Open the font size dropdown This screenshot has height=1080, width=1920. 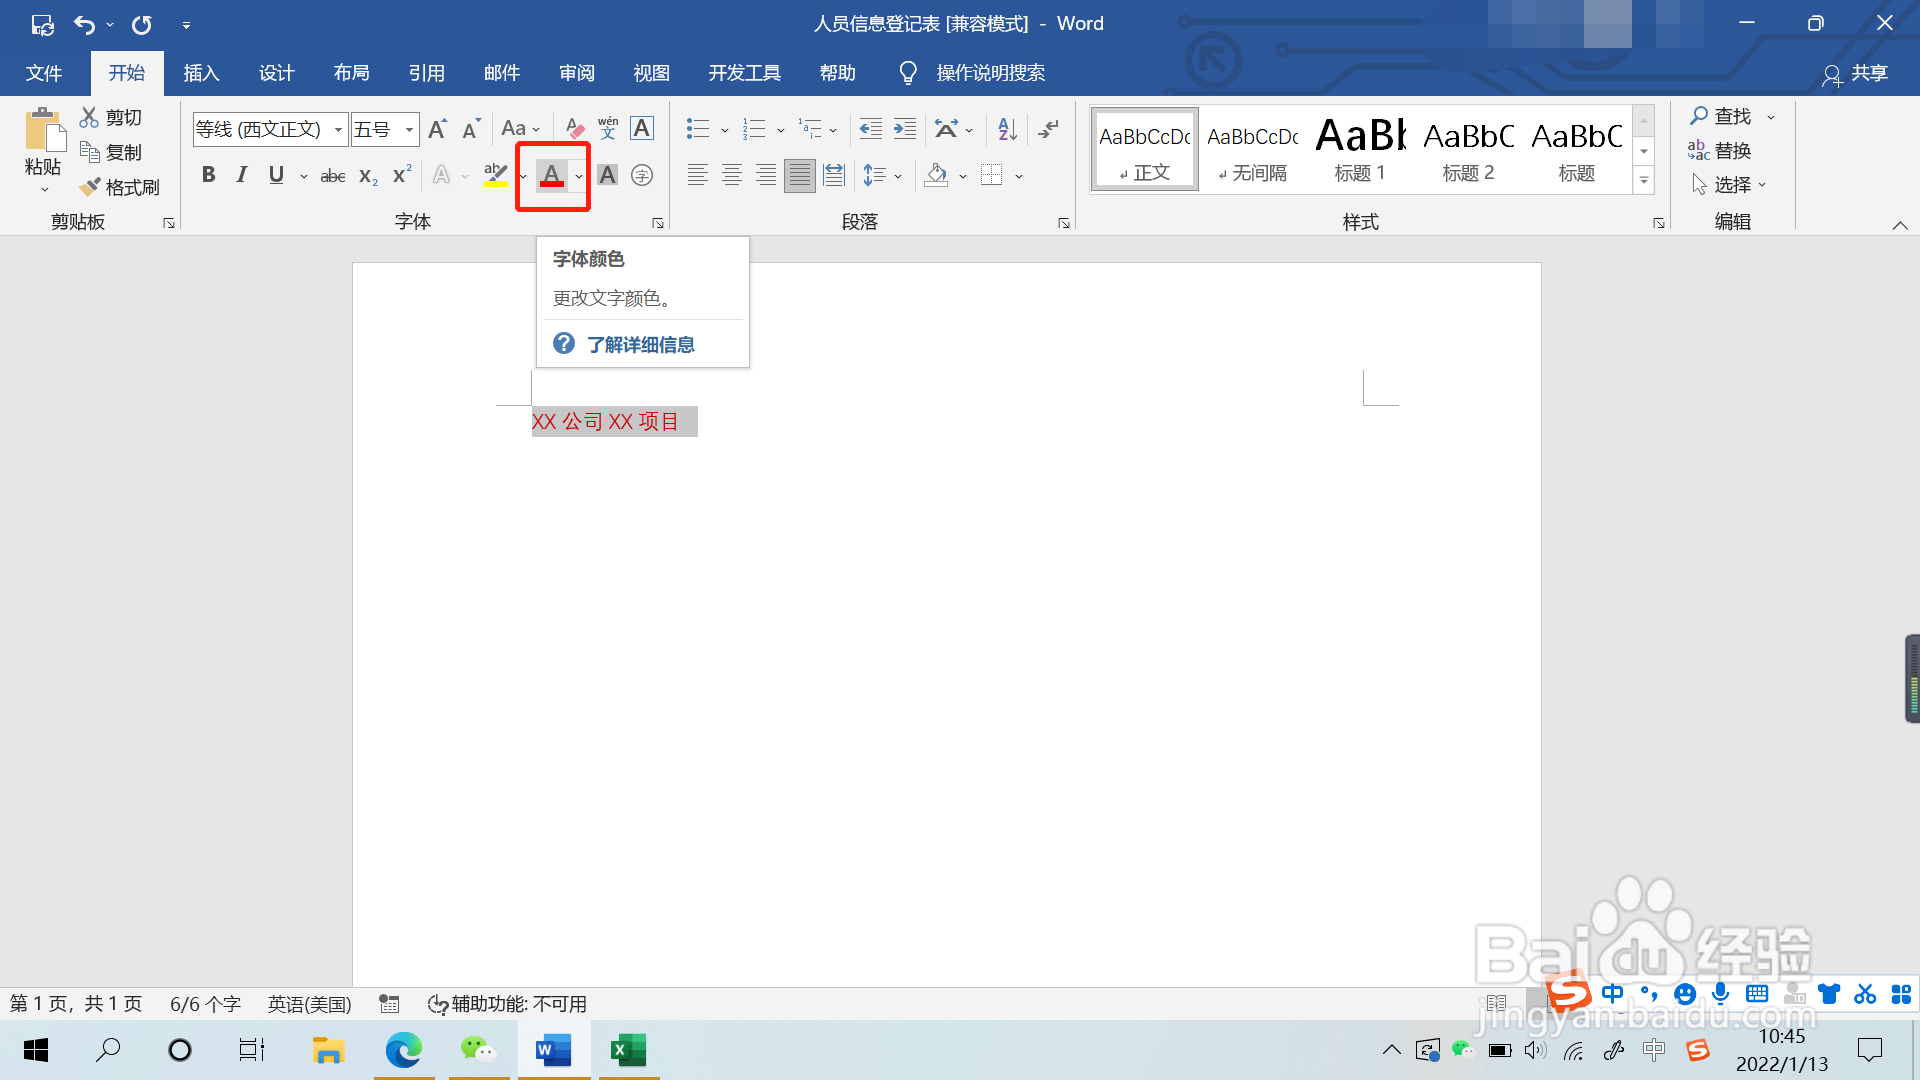click(x=409, y=129)
